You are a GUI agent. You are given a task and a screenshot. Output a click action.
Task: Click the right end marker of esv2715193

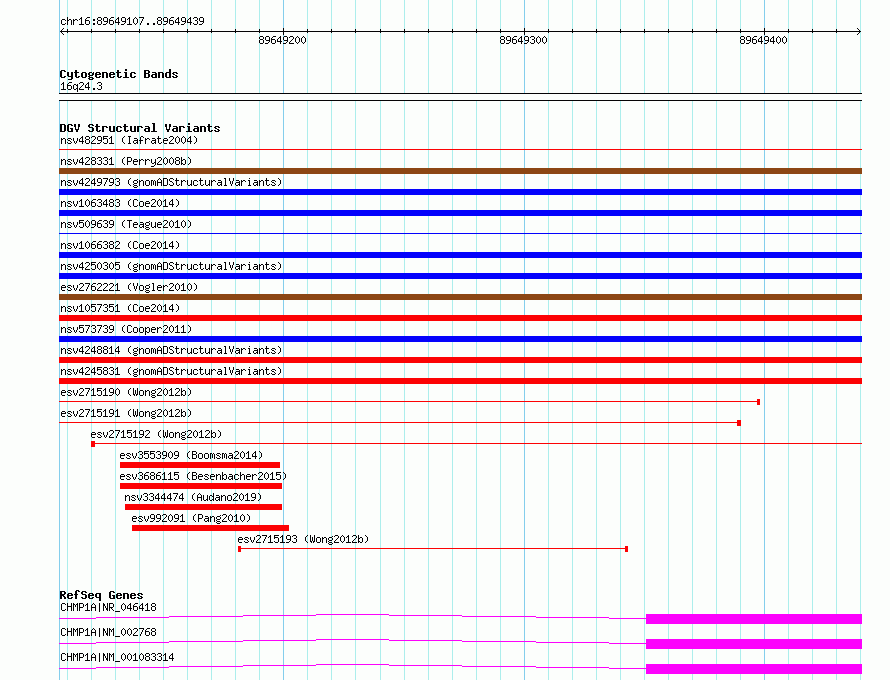[x=626, y=549]
